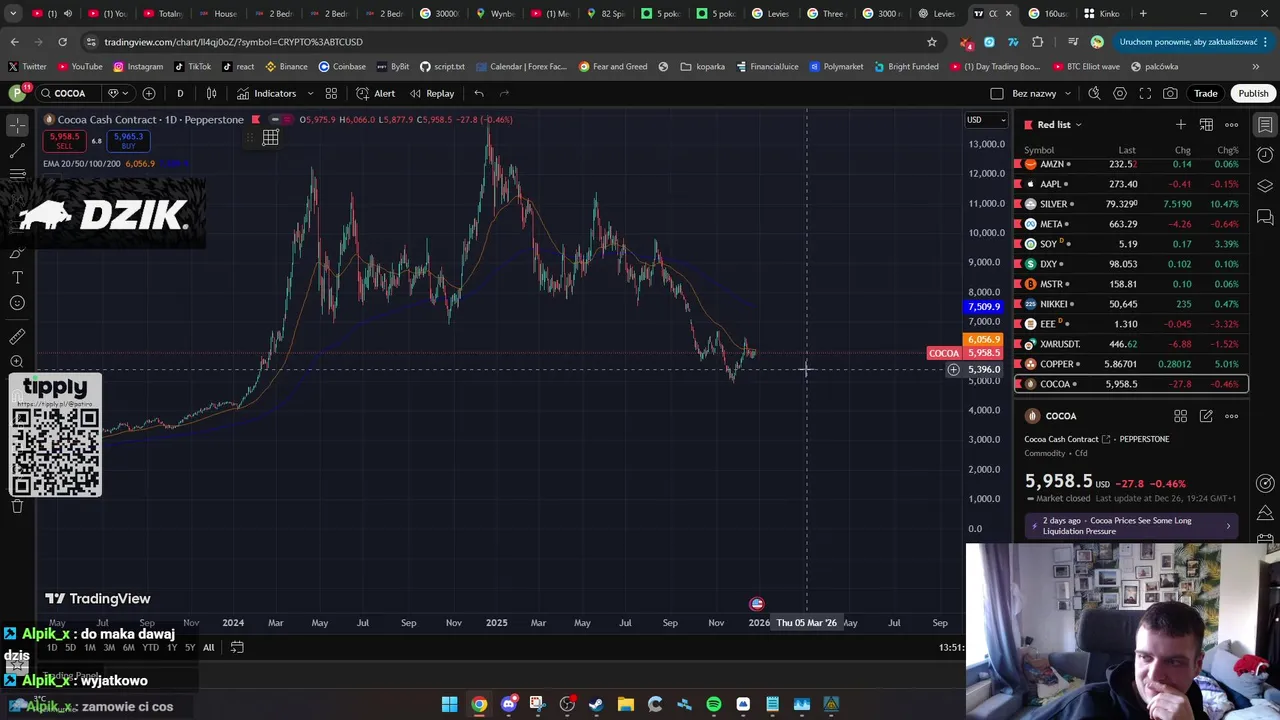Open the COCOA details grid view icon
Viewport: 1280px width, 720px height.
1180,416
